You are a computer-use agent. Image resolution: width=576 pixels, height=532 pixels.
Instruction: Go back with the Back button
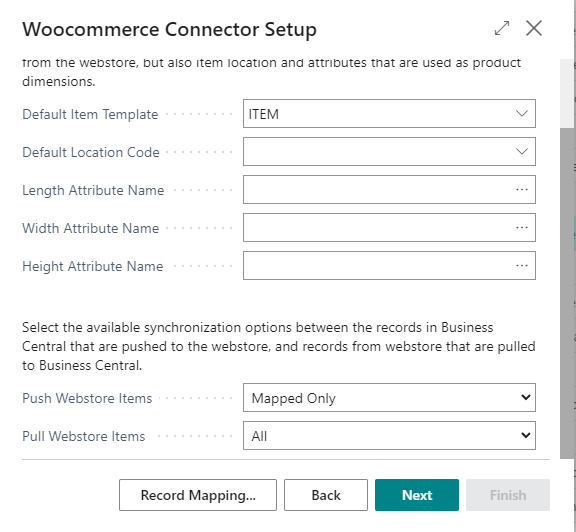click(326, 495)
